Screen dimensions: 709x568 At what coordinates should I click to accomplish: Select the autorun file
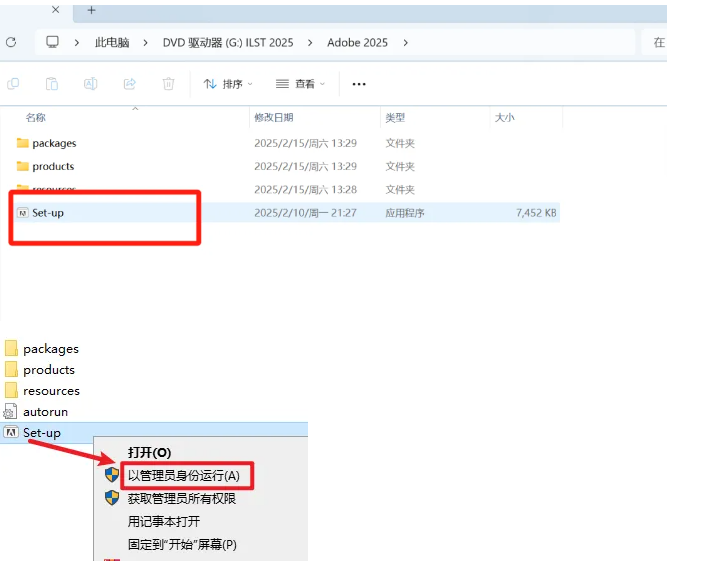tap(36, 412)
